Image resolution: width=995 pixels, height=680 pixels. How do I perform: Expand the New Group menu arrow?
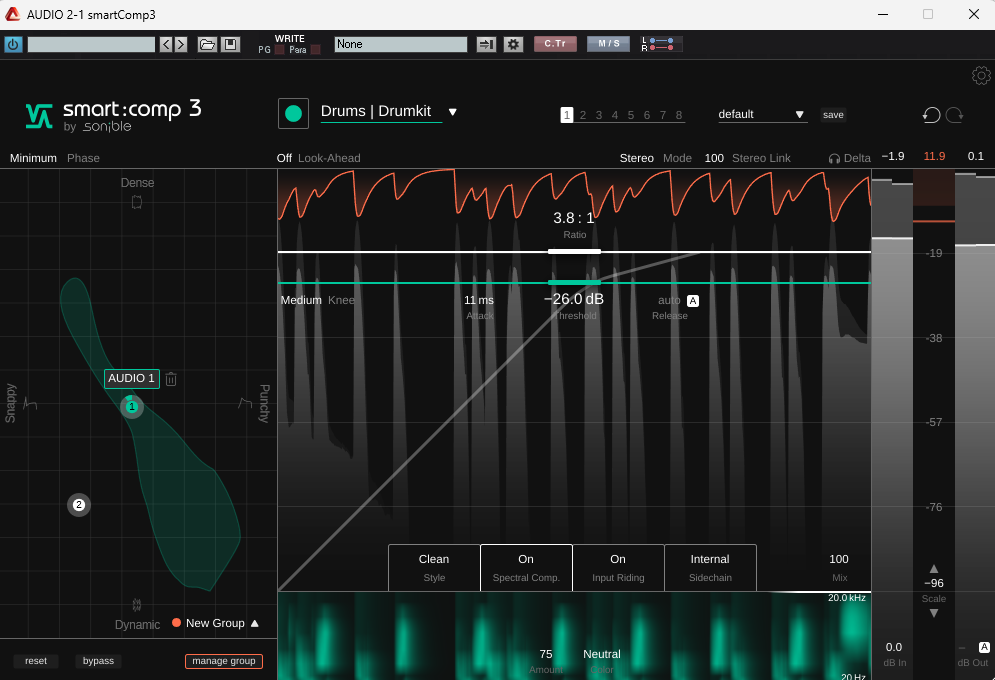[255, 623]
